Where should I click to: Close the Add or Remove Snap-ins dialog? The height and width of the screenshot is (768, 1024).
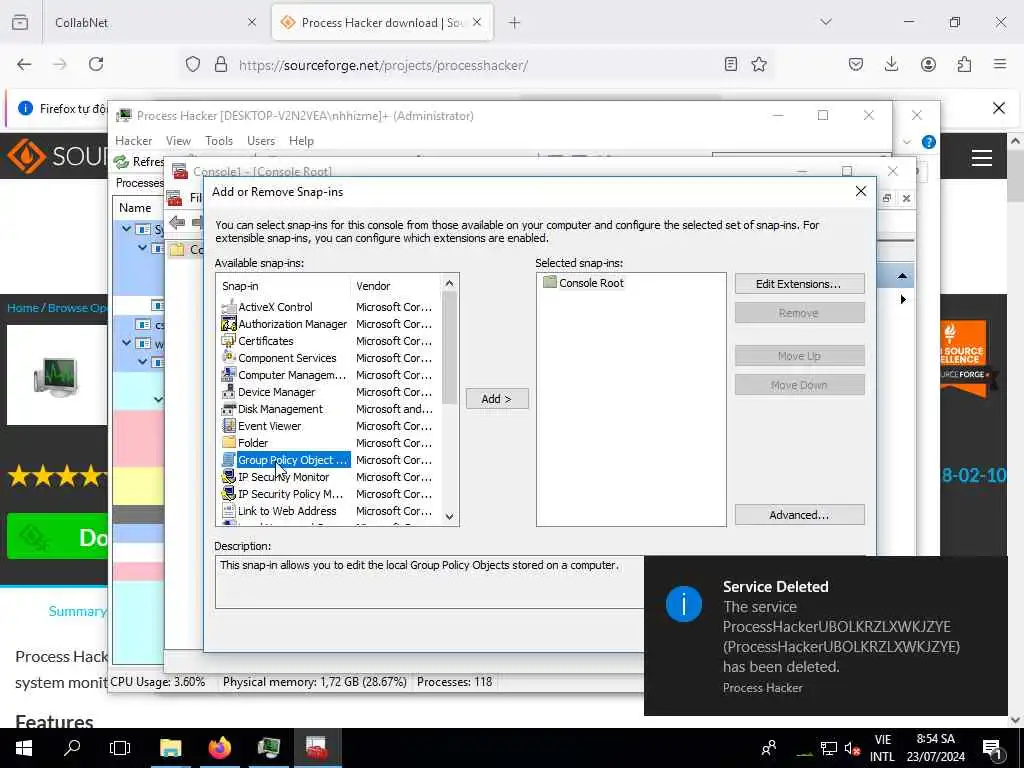[861, 191]
